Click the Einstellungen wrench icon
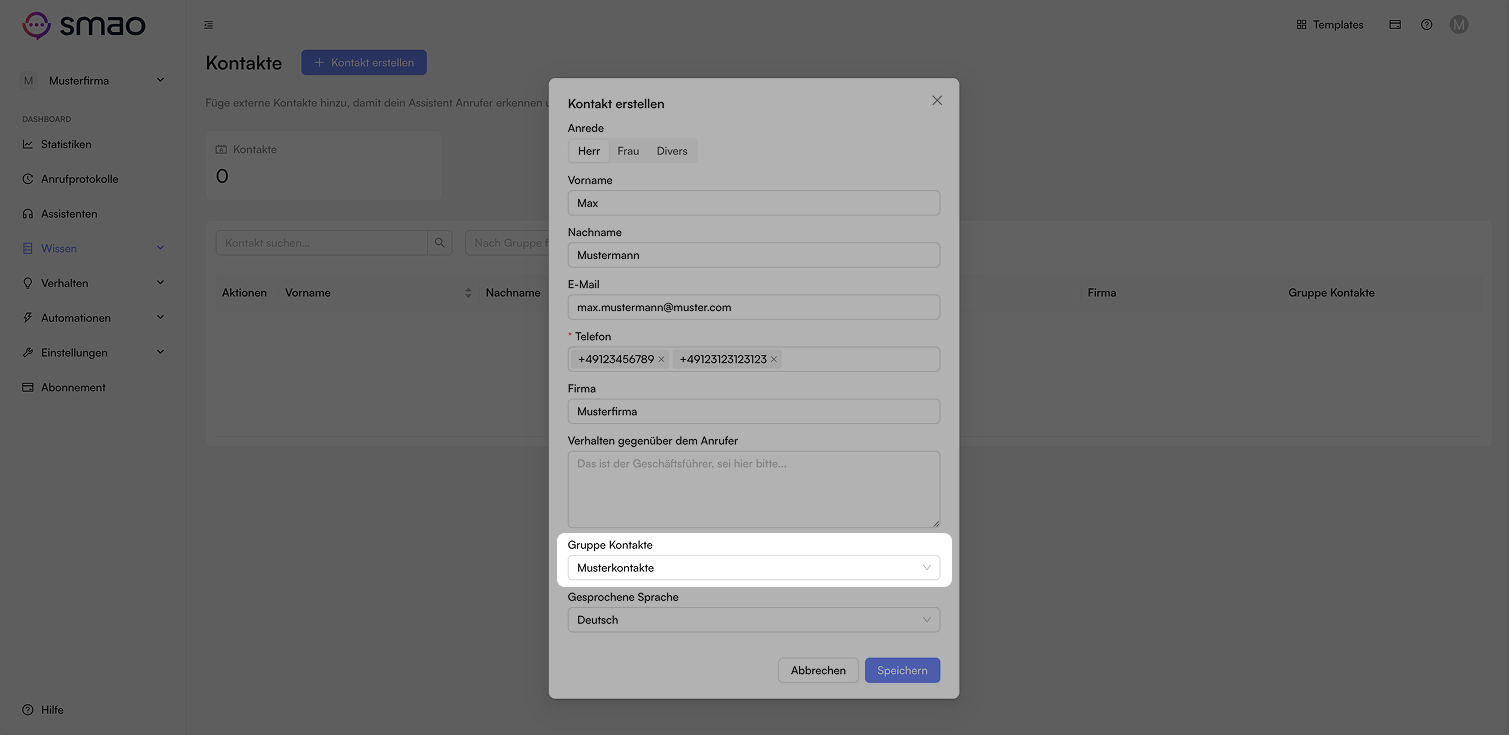This screenshot has height=735, width=1509. click(x=28, y=353)
